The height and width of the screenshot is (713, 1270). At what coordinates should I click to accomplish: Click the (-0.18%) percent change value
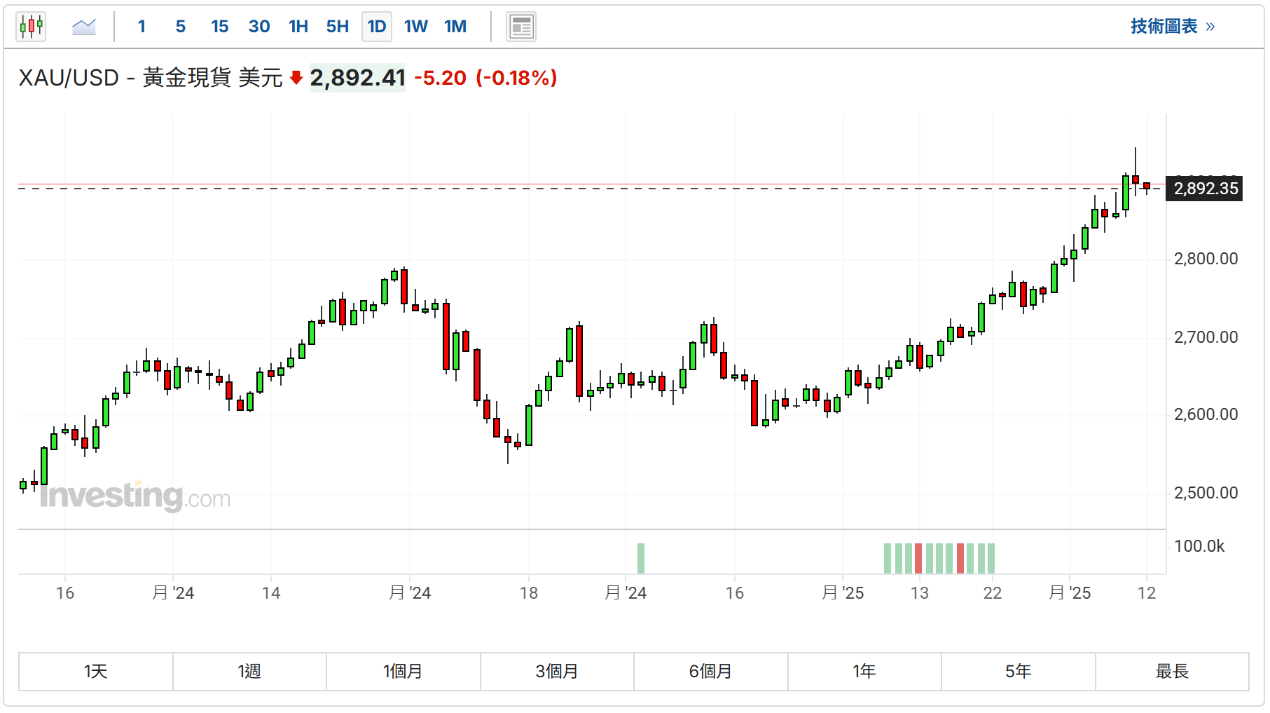(516, 78)
